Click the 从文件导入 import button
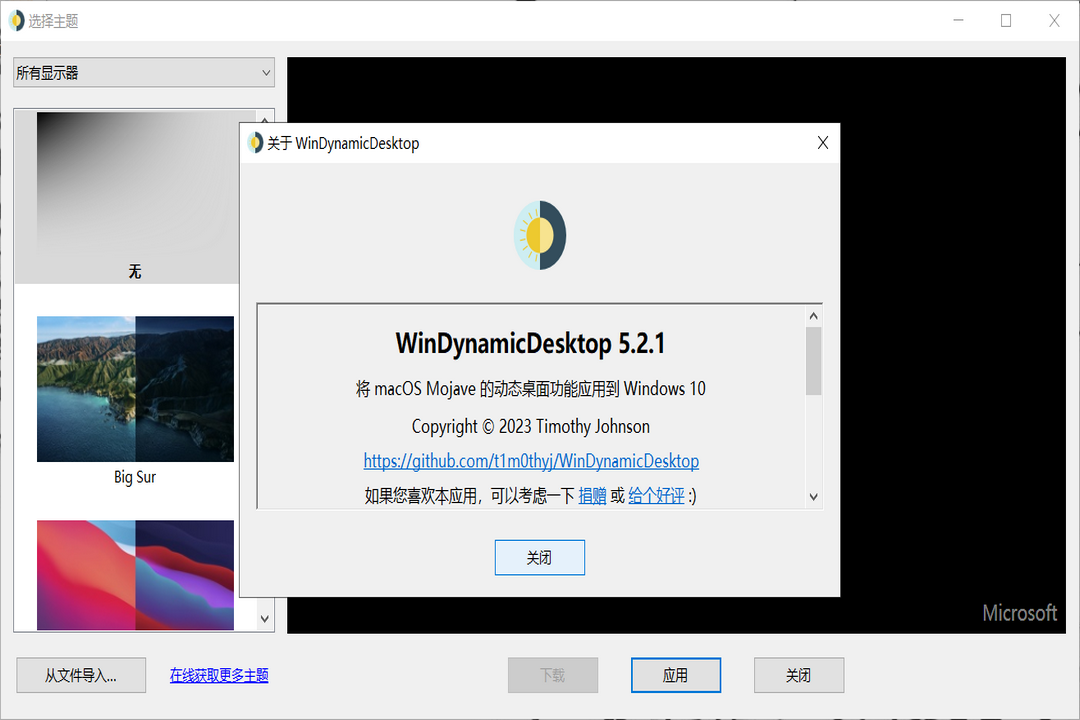 click(x=81, y=675)
